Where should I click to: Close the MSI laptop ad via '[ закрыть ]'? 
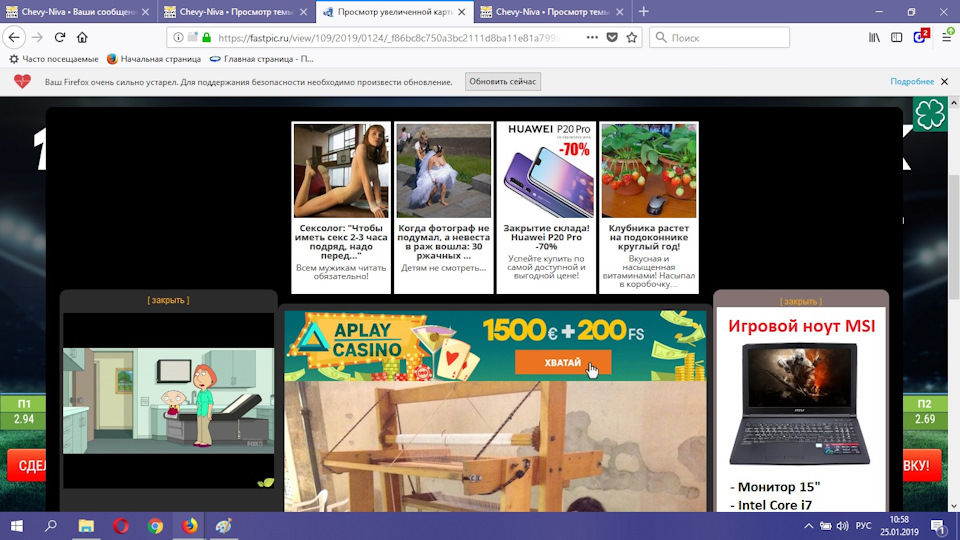pyautogui.click(x=801, y=301)
